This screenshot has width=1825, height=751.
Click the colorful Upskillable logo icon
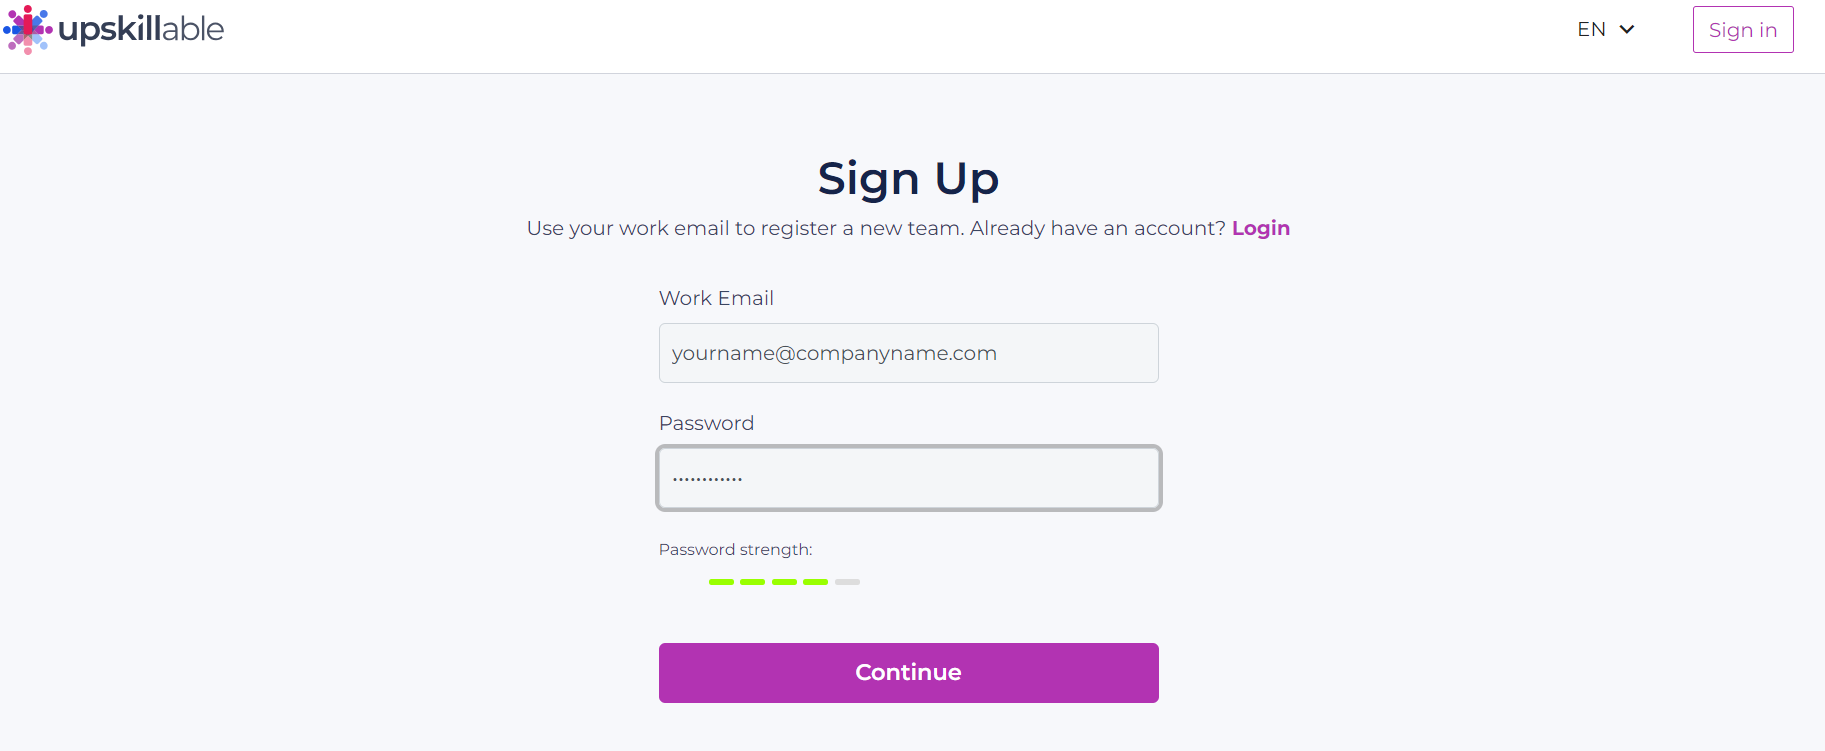pos(27,29)
